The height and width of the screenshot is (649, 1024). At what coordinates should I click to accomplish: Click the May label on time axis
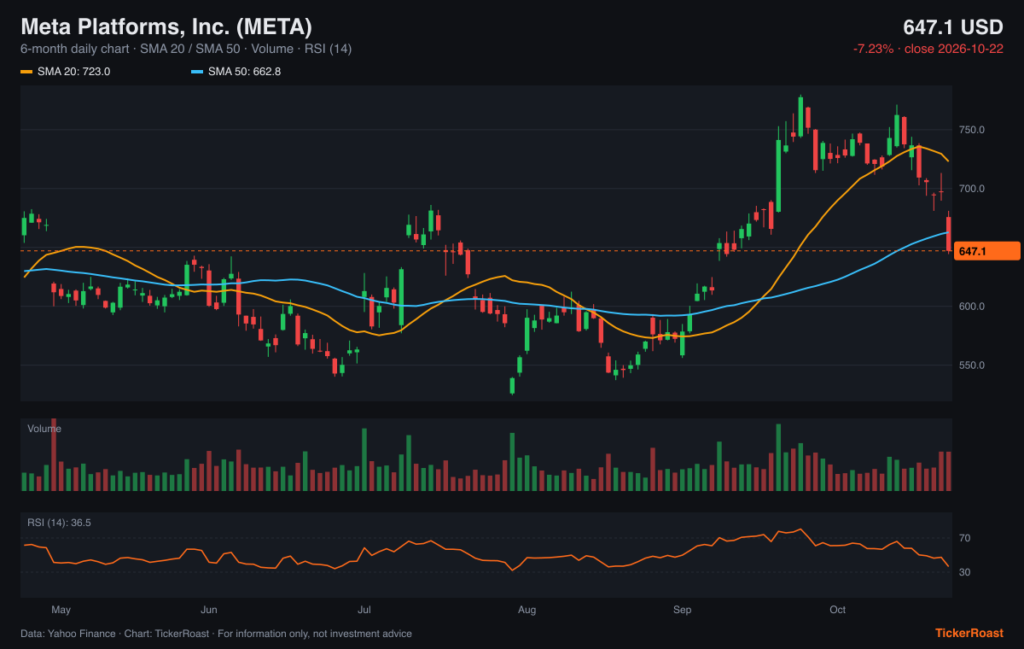pos(61,610)
